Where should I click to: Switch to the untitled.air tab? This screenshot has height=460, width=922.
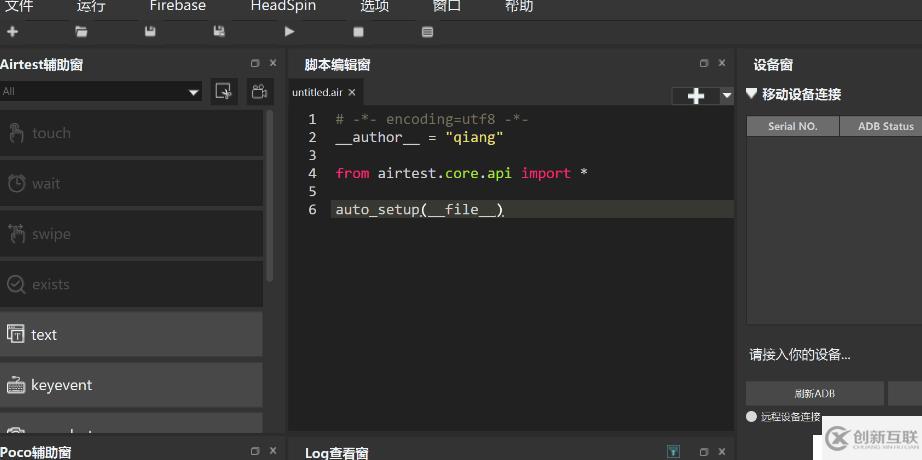click(318, 92)
